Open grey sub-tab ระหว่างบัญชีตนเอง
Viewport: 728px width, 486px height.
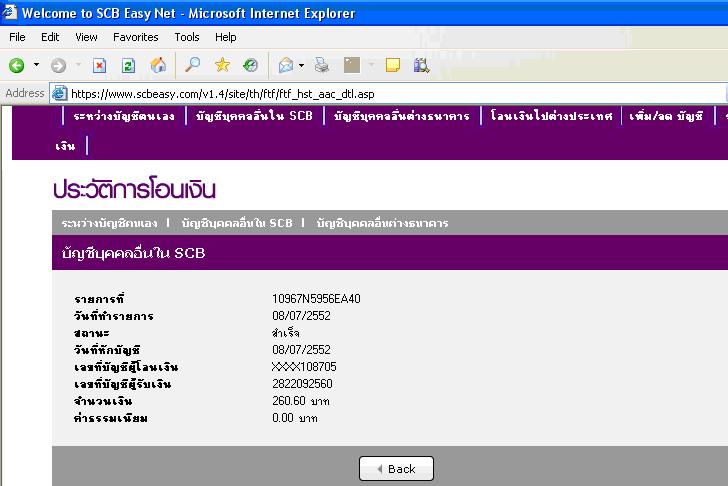(109, 223)
